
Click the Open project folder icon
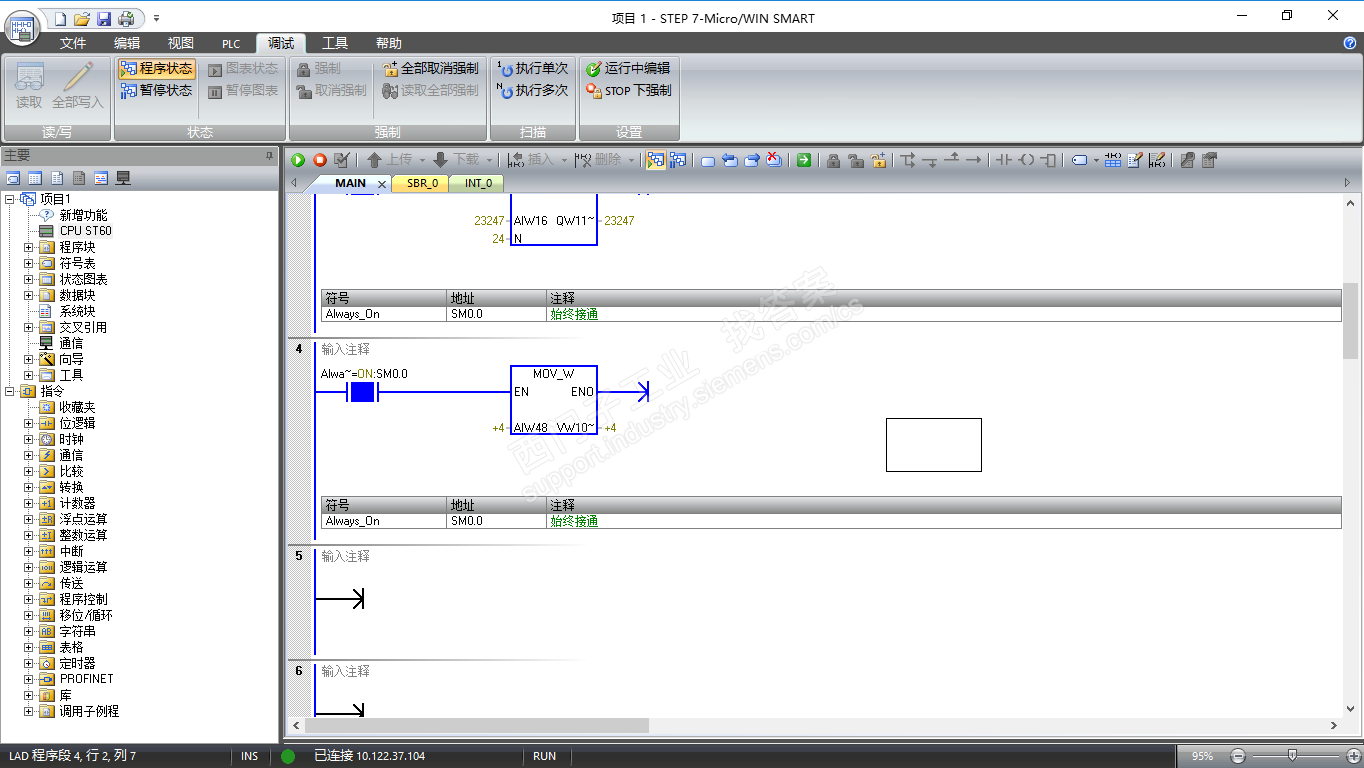(82, 18)
